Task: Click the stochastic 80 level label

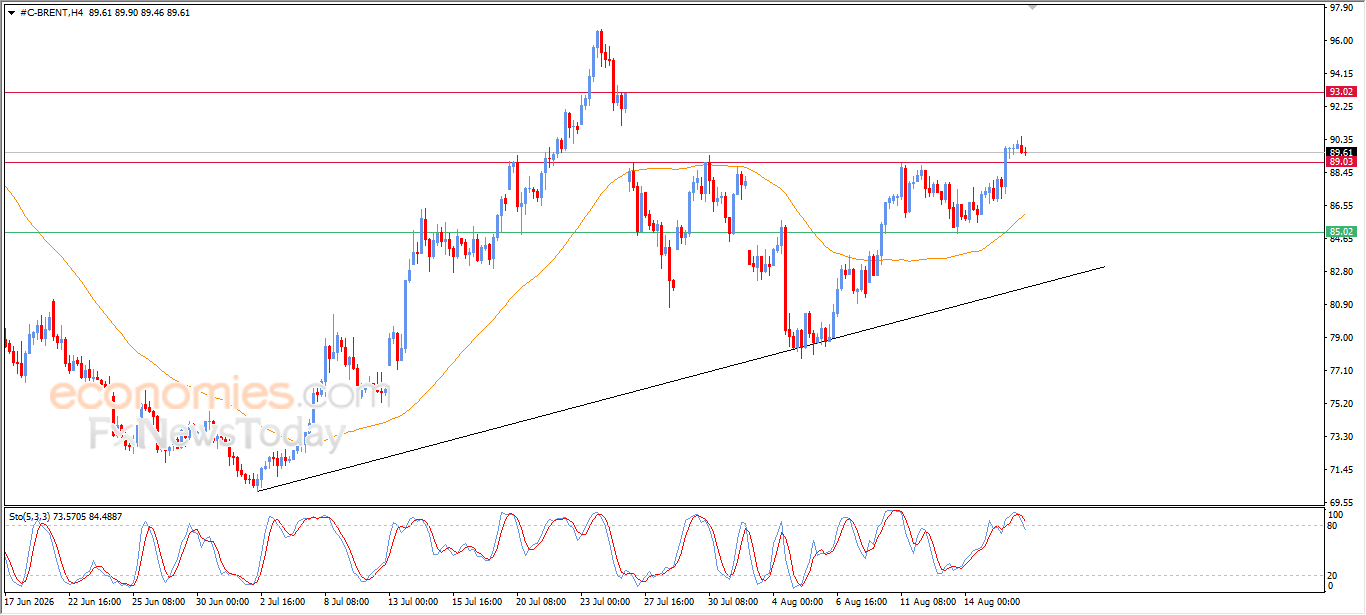Action: (x=1332, y=525)
